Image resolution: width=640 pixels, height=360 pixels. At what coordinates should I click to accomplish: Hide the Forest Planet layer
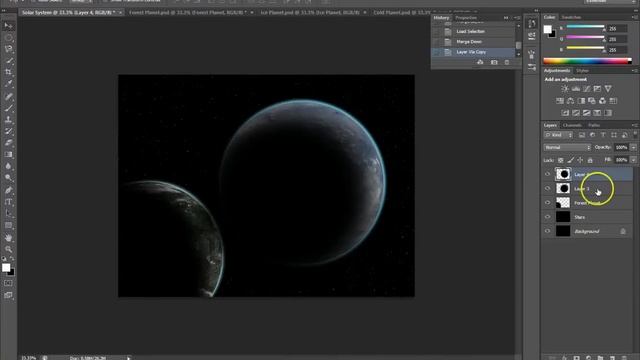(548, 203)
